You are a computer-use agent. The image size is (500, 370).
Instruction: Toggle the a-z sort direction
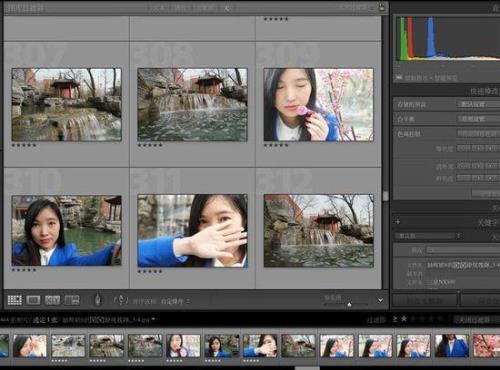point(121,300)
